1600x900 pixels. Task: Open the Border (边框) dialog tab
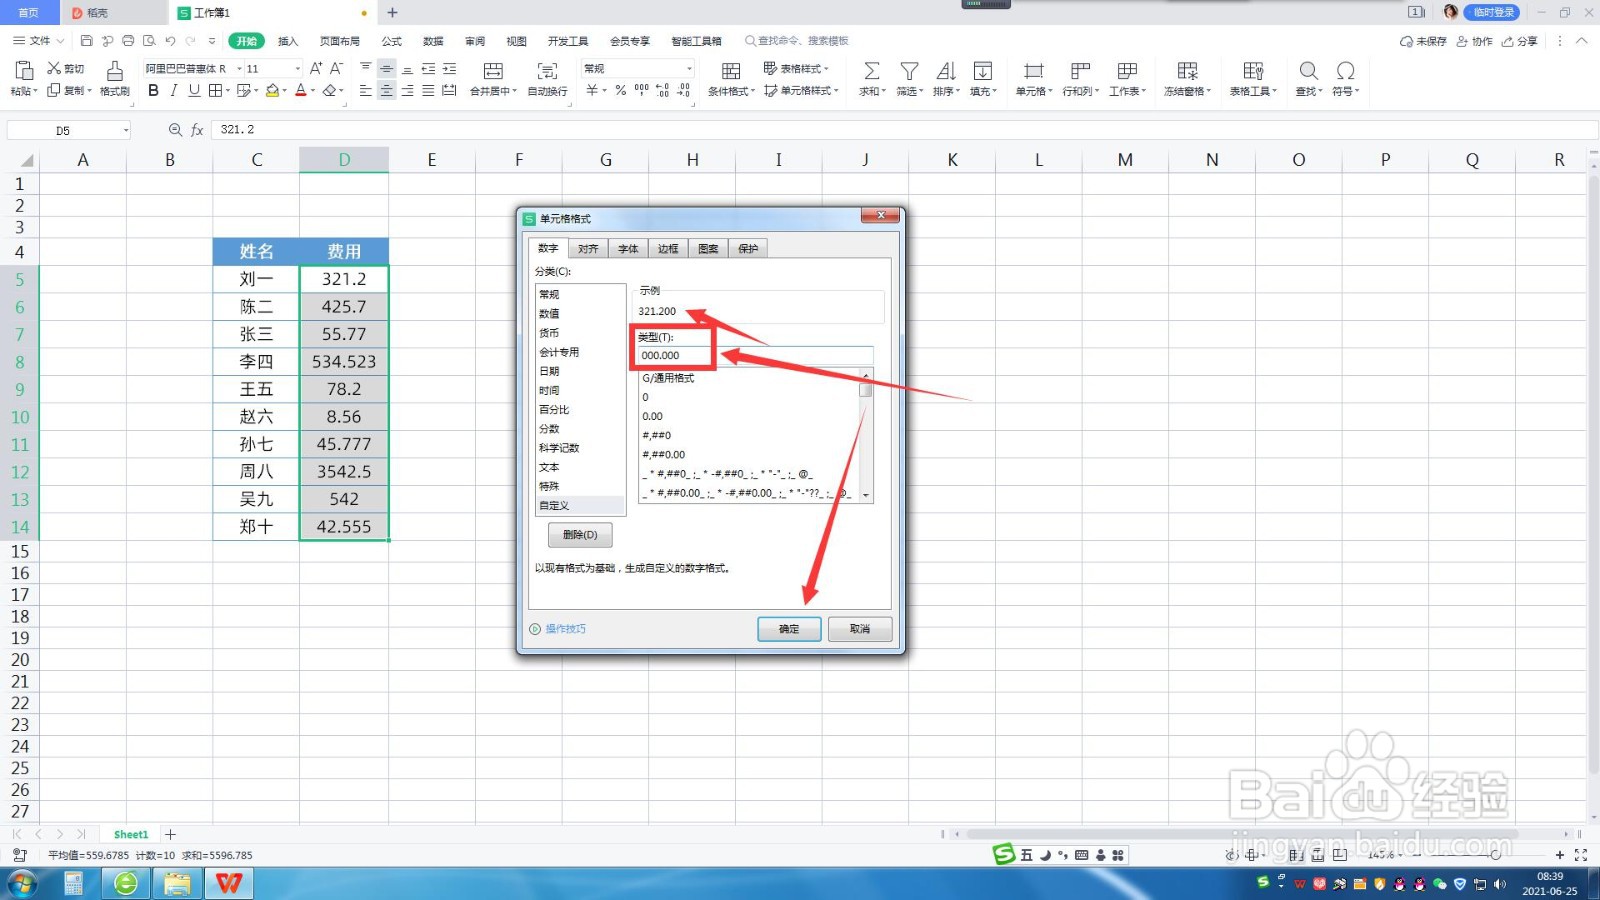[x=668, y=249]
